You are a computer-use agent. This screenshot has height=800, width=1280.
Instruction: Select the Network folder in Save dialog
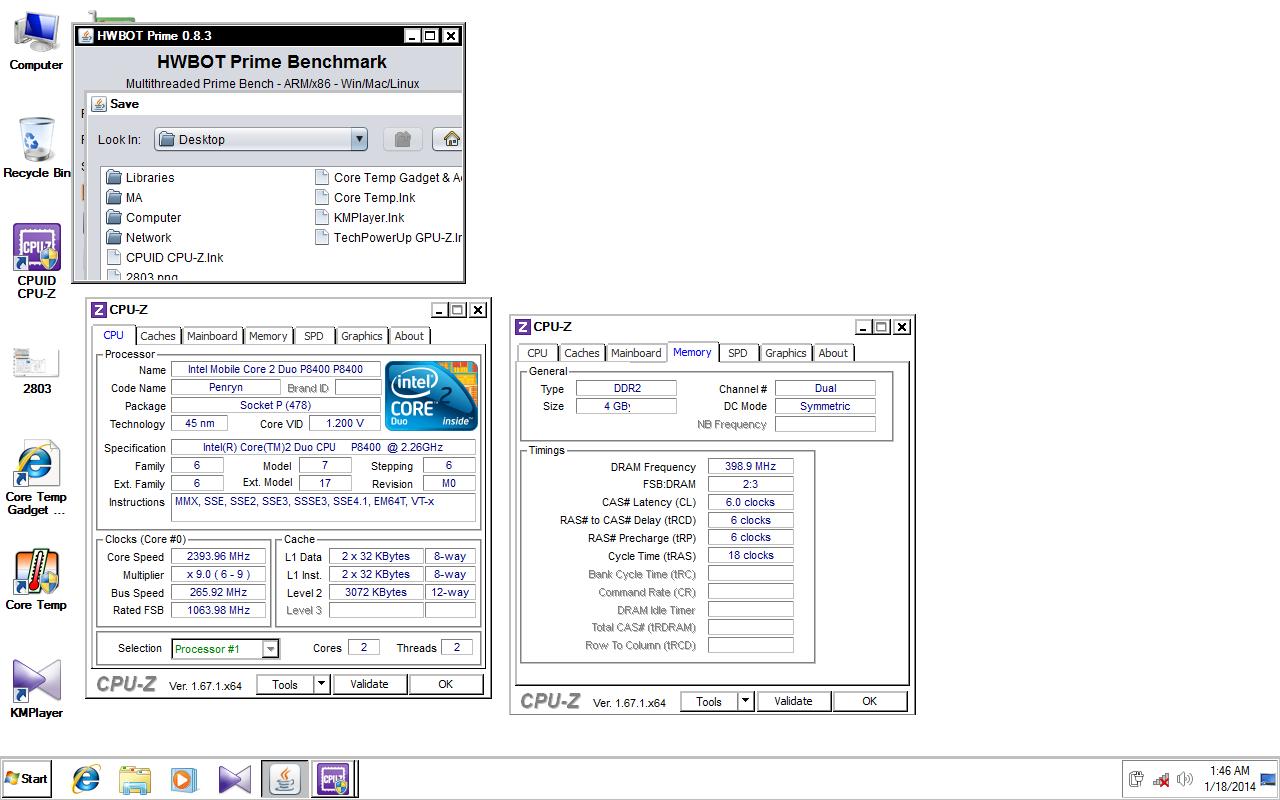coord(139,238)
